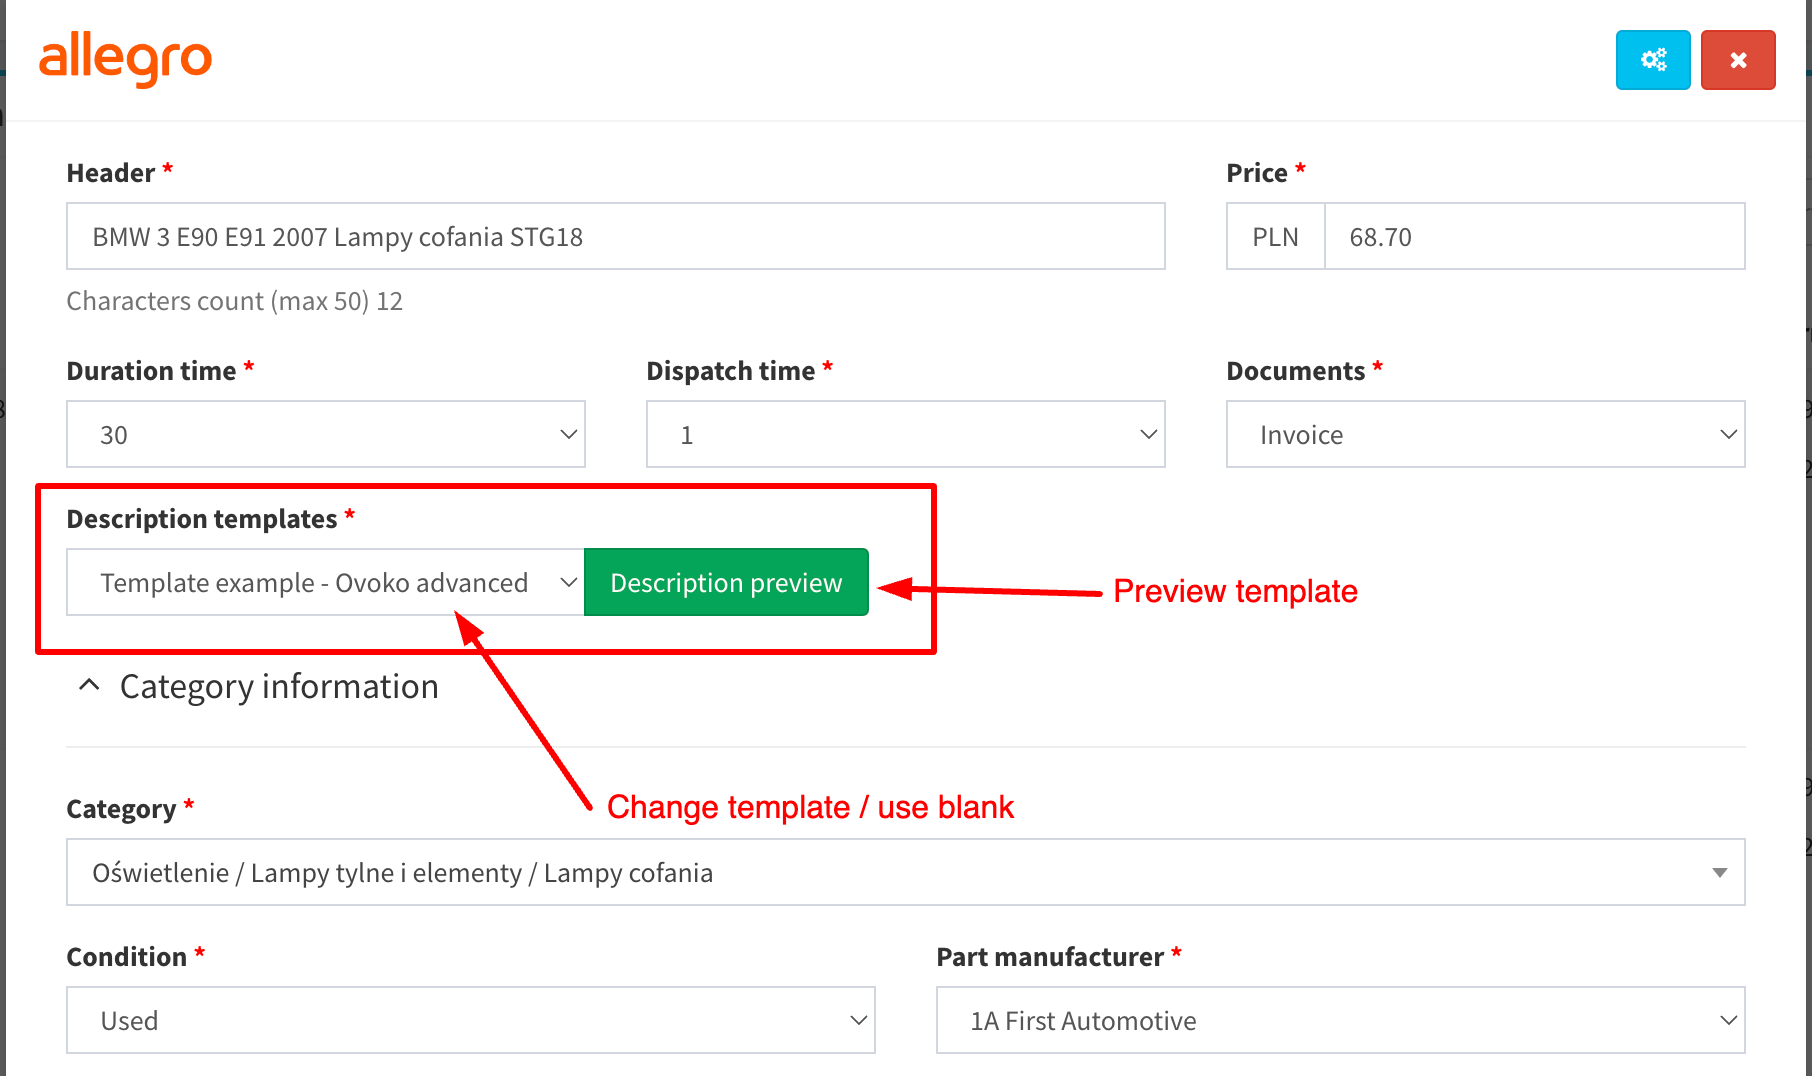Click the Header field label
1812x1076 pixels.
(x=110, y=173)
